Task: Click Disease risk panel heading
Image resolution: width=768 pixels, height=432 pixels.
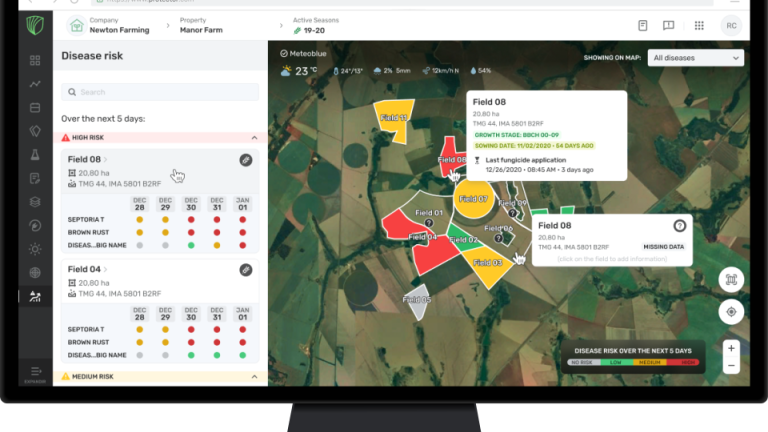Action: pos(92,56)
